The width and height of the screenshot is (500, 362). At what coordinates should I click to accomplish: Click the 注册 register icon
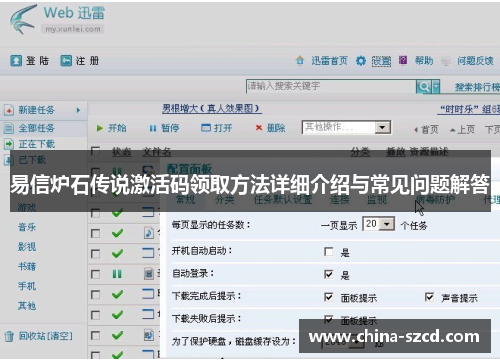pos(66,61)
